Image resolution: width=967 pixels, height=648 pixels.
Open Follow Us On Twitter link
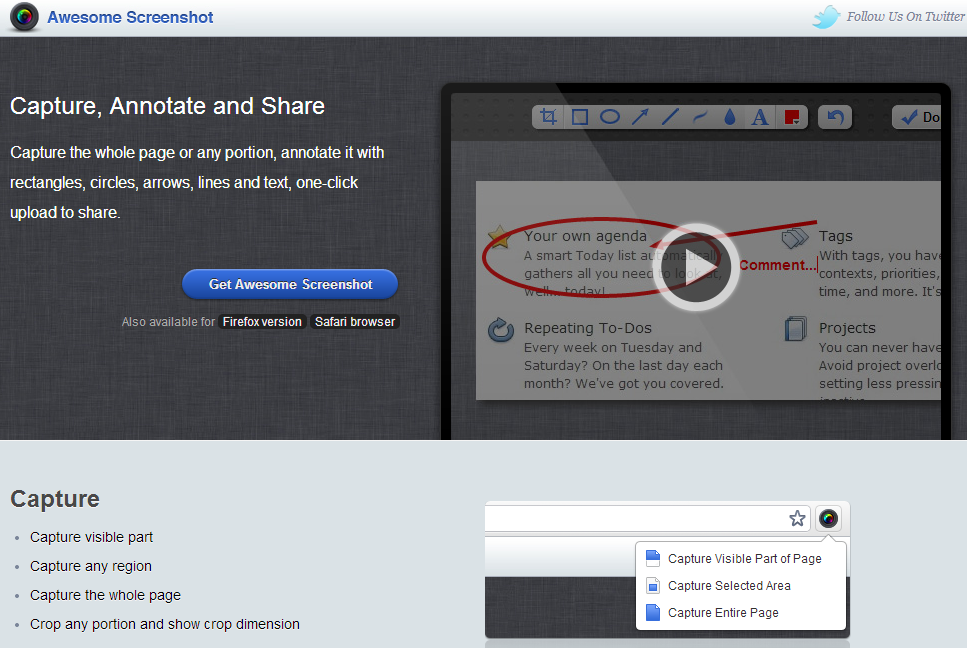point(905,17)
